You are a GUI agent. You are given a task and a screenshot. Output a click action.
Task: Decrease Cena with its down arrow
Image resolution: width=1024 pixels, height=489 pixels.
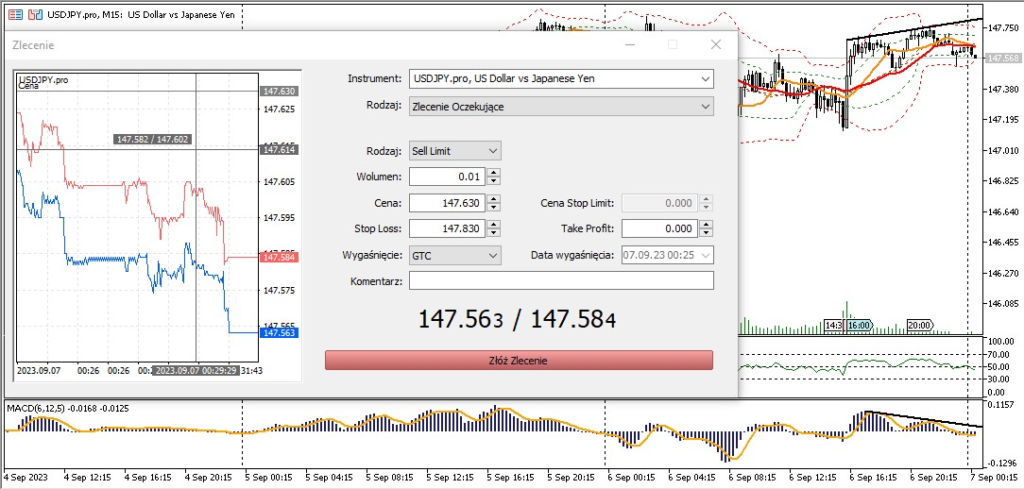[493, 207]
